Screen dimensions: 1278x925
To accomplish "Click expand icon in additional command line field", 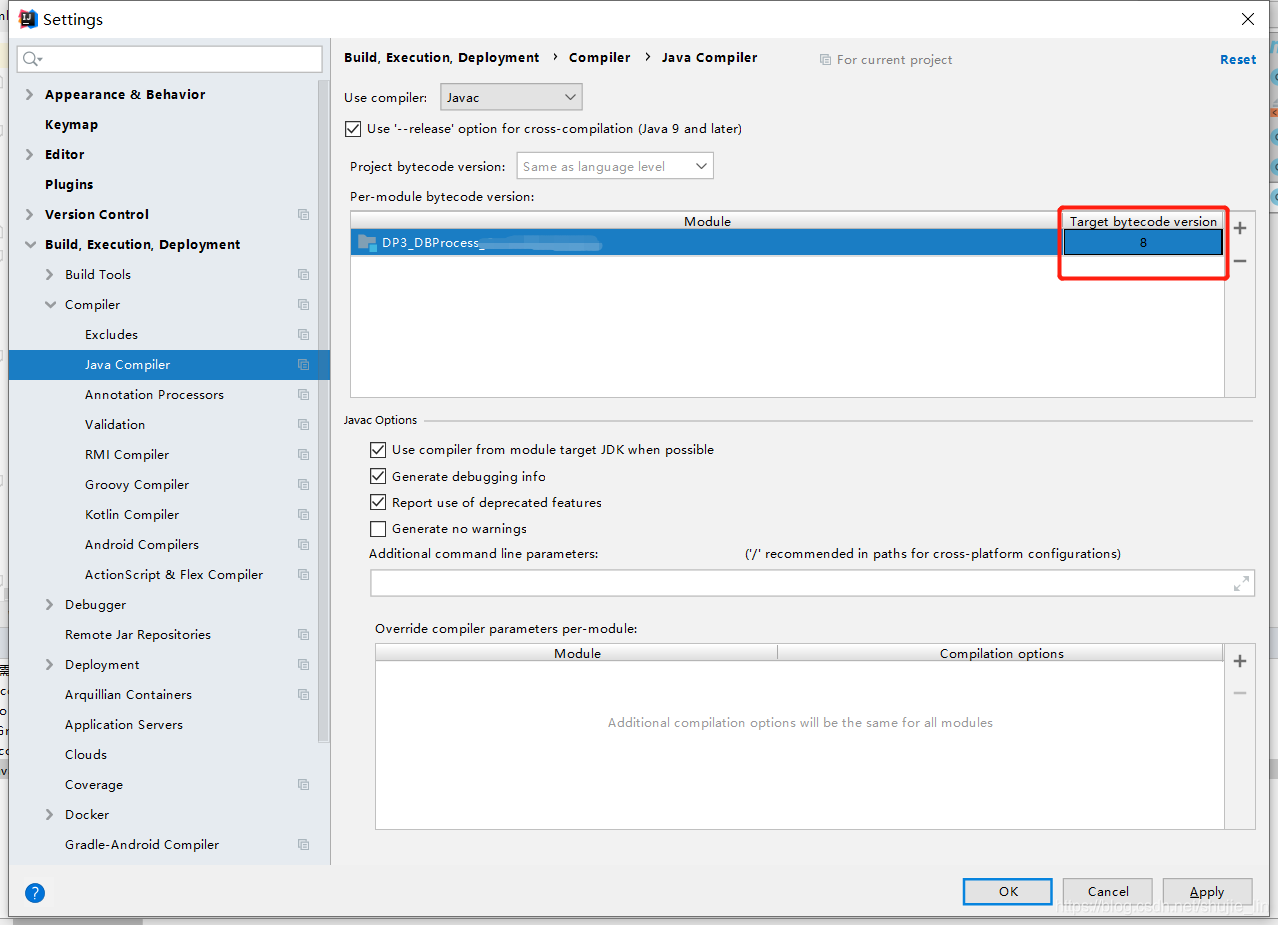I will [1242, 583].
